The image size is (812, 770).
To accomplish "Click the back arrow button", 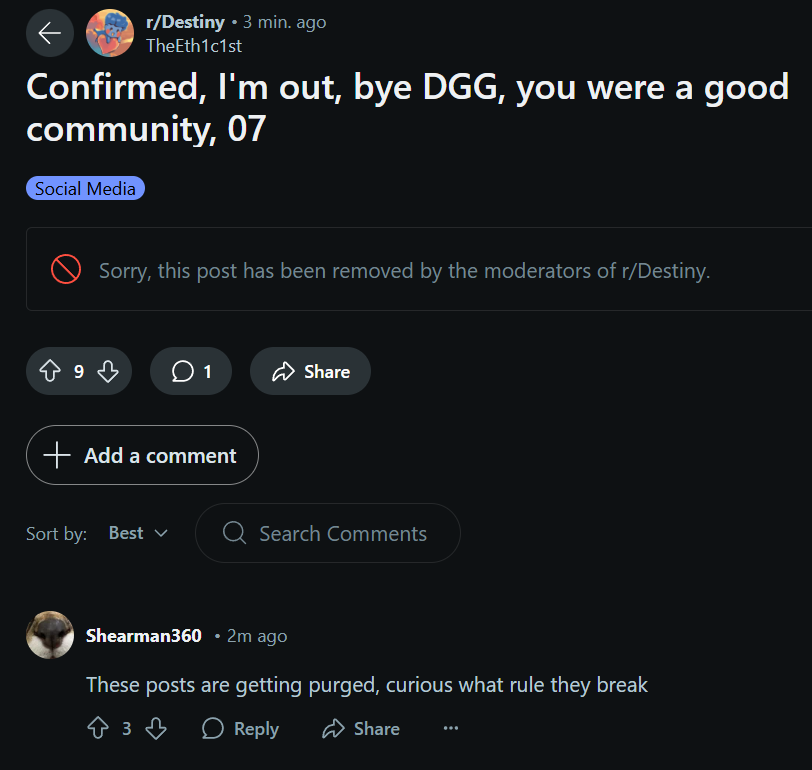I will [x=50, y=33].
